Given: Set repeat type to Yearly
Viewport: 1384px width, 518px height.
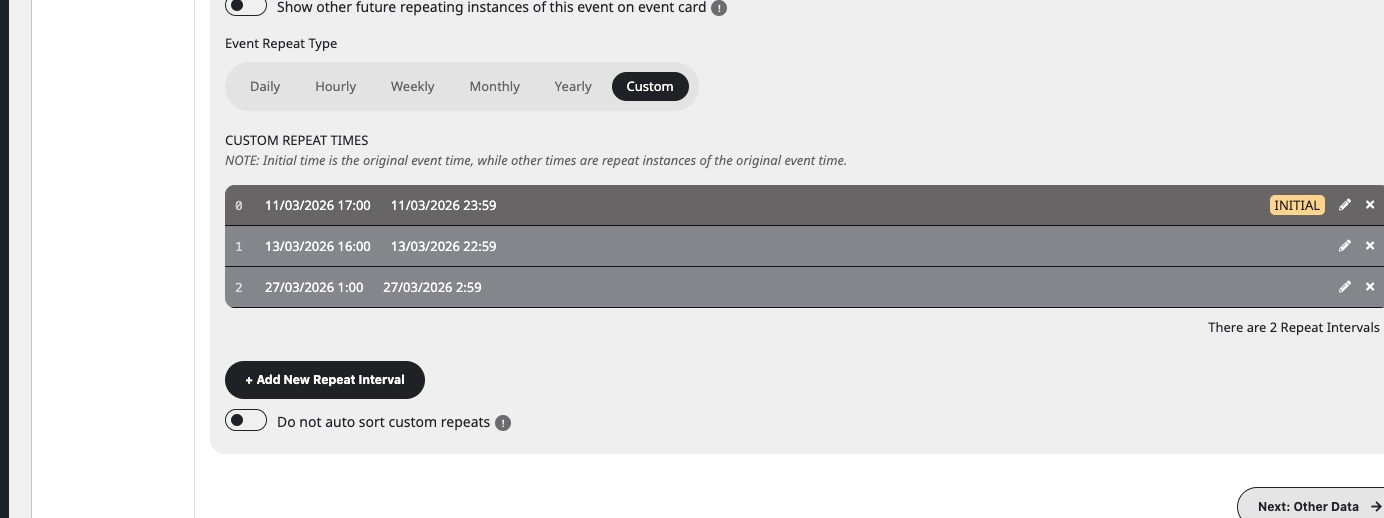Looking at the screenshot, I should pos(573,87).
